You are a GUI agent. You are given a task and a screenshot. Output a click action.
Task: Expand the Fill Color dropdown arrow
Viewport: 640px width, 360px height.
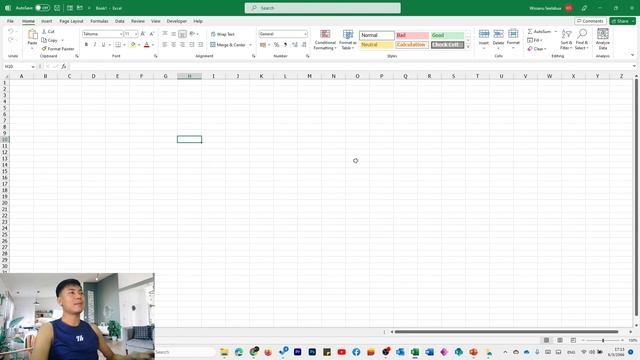tap(139, 45)
